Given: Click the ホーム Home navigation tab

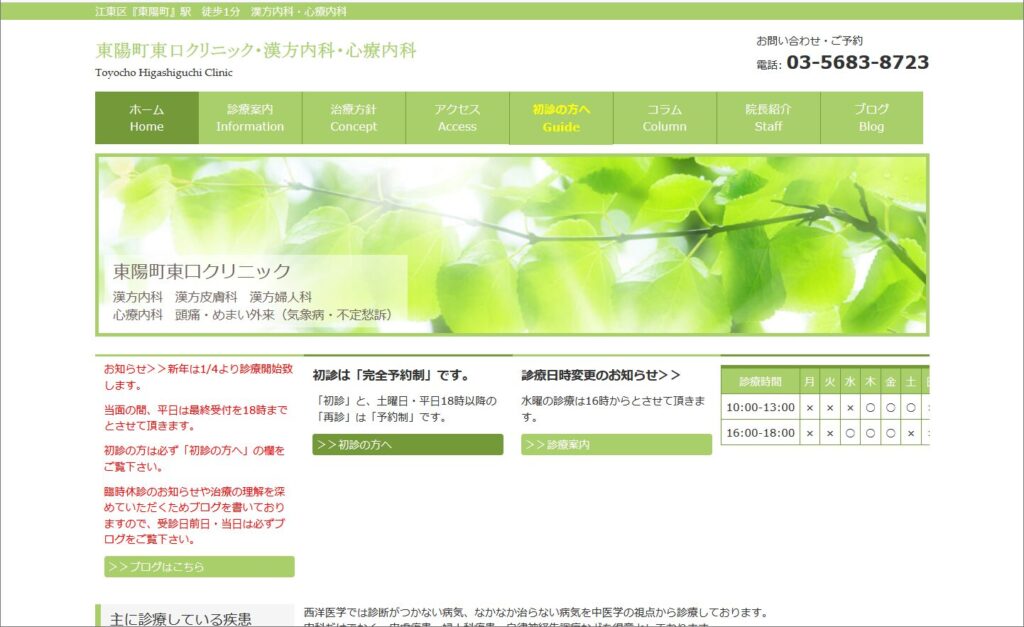Looking at the screenshot, I should tap(146, 118).
